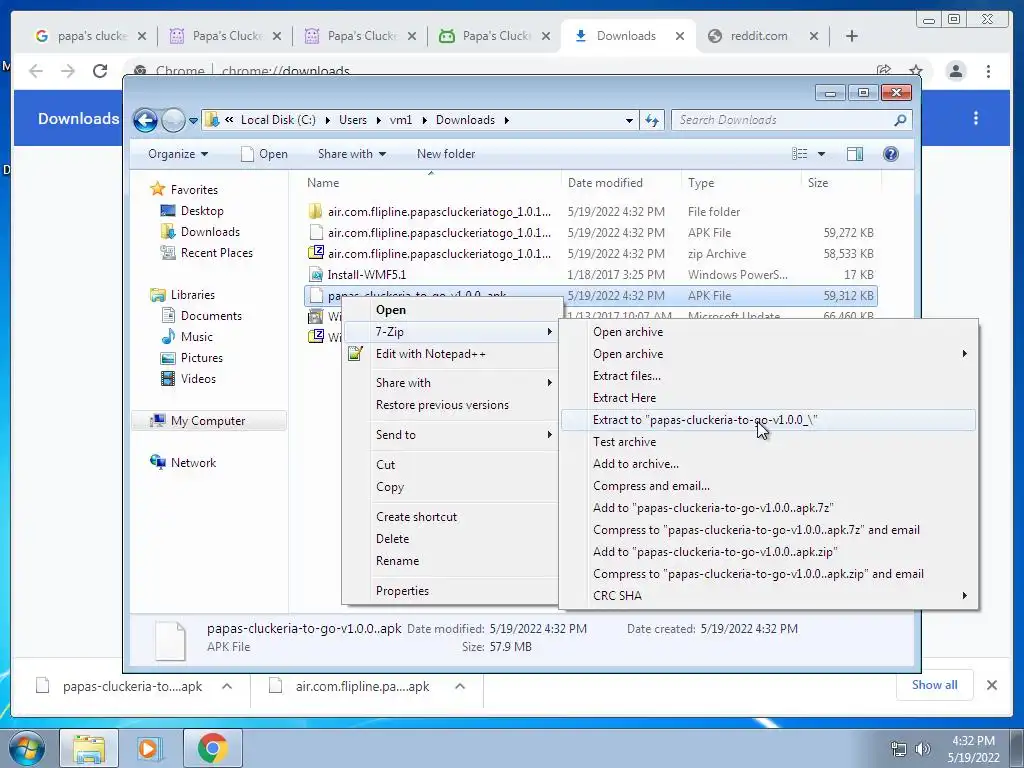The image size is (1024, 768).
Task: Select the air.com.flipline File folder row
Action: 590,212
